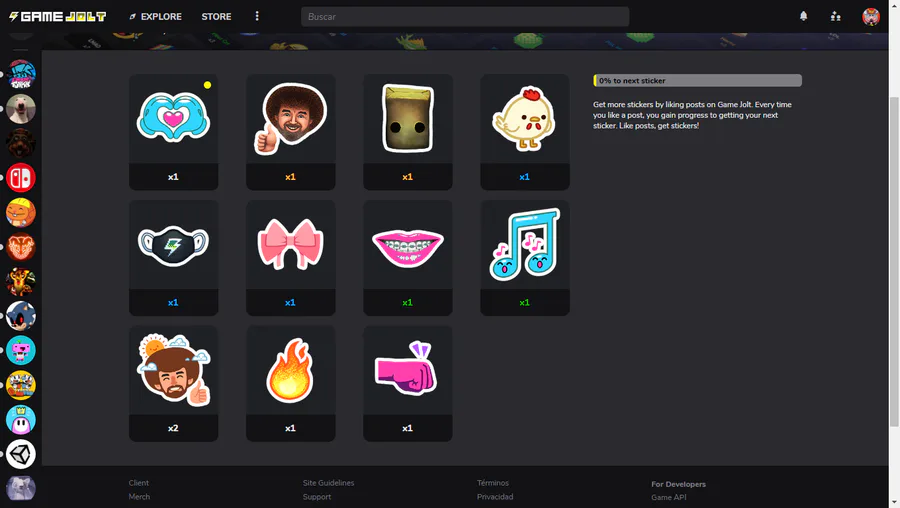Viewport: 900px width, 508px height.
Task: Select the chicken sticker
Action: 525,118
